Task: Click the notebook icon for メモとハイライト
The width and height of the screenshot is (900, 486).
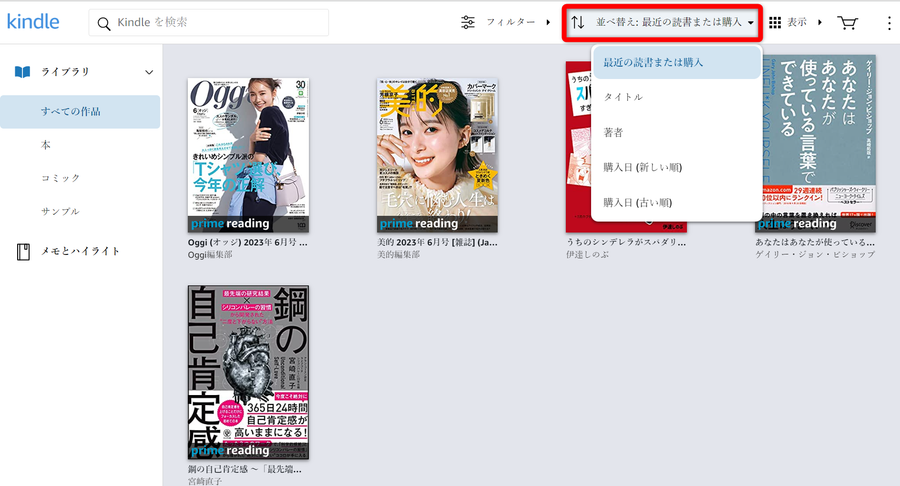Action: (23, 251)
